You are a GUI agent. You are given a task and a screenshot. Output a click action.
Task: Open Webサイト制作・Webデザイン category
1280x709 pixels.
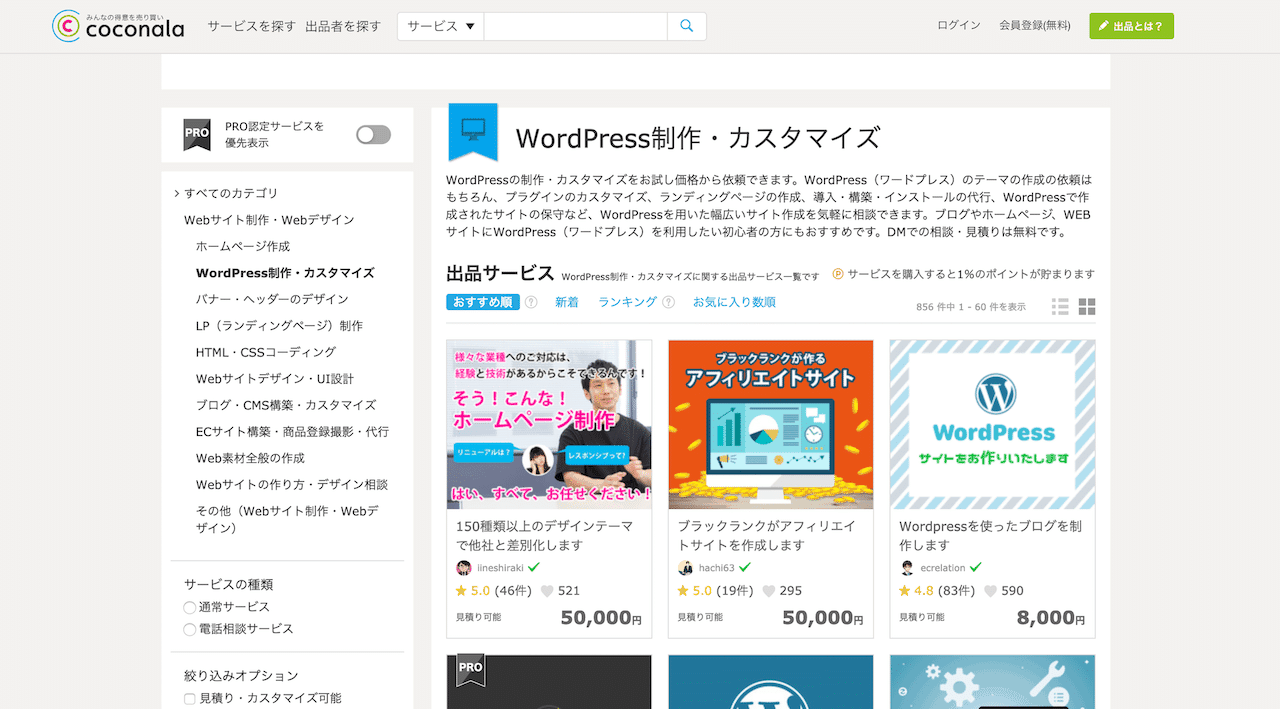click(x=269, y=220)
